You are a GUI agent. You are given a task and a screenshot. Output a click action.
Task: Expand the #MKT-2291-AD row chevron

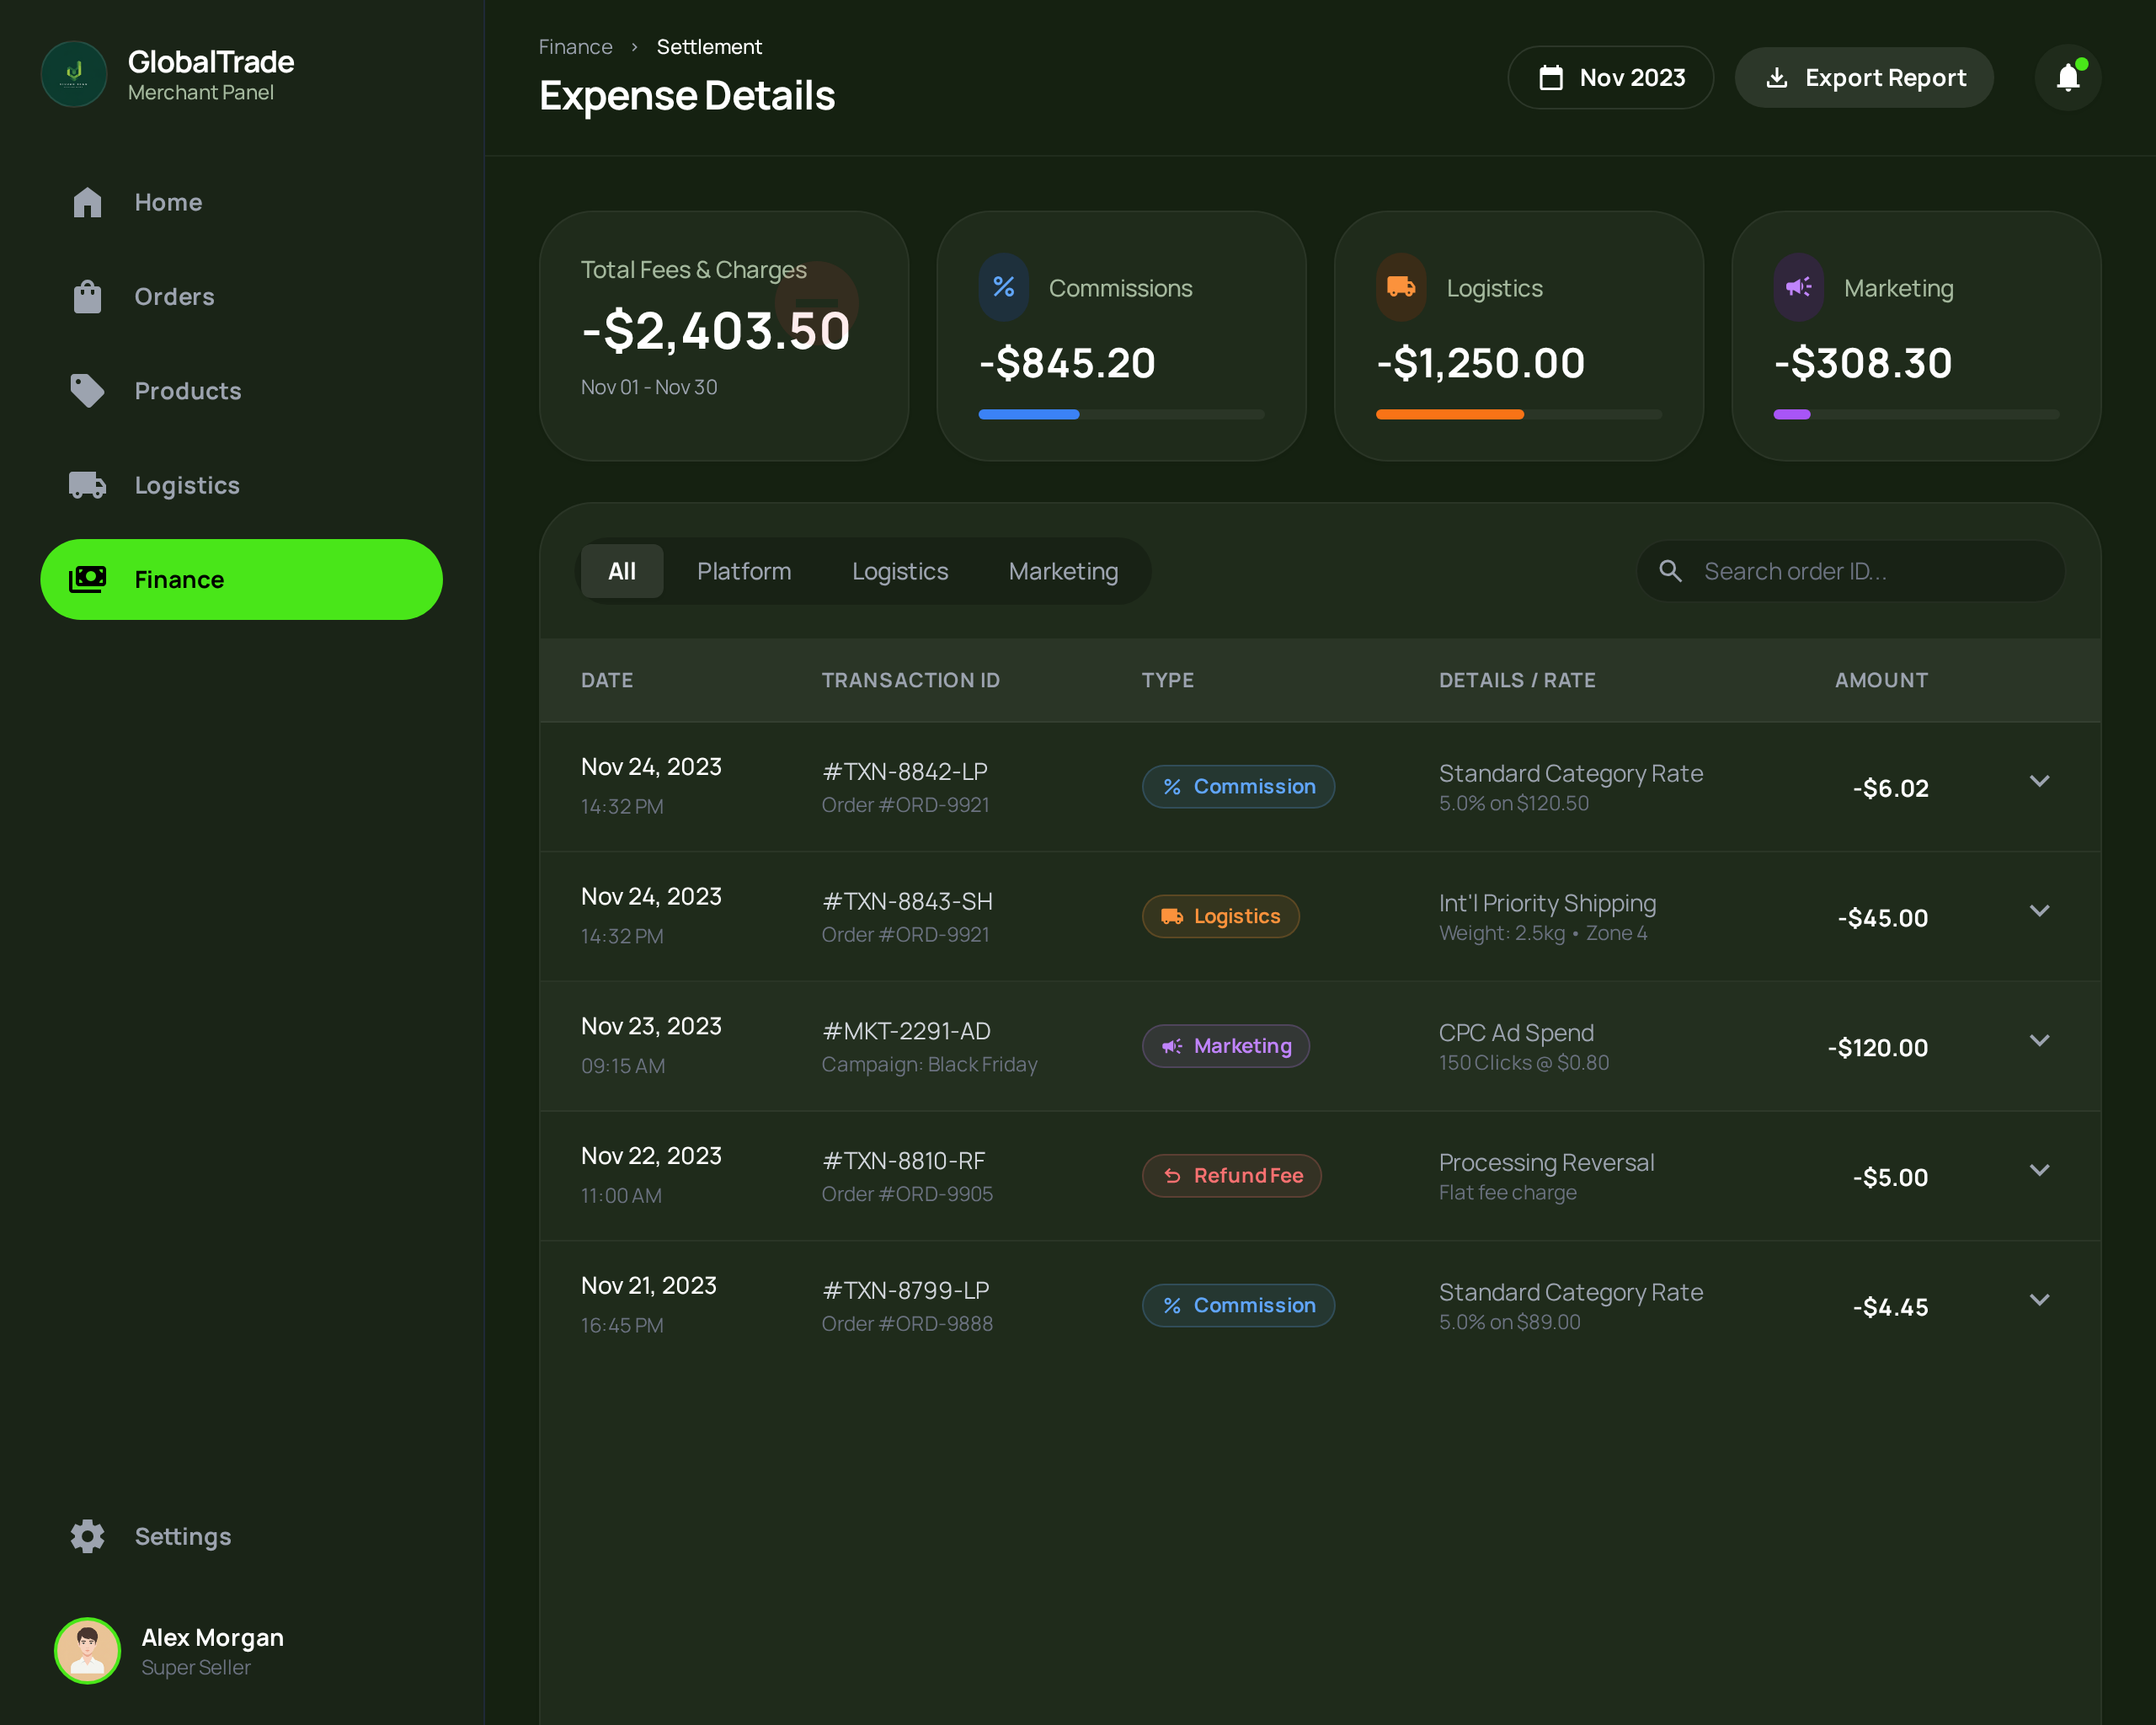pyautogui.click(x=2039, y=1040)
